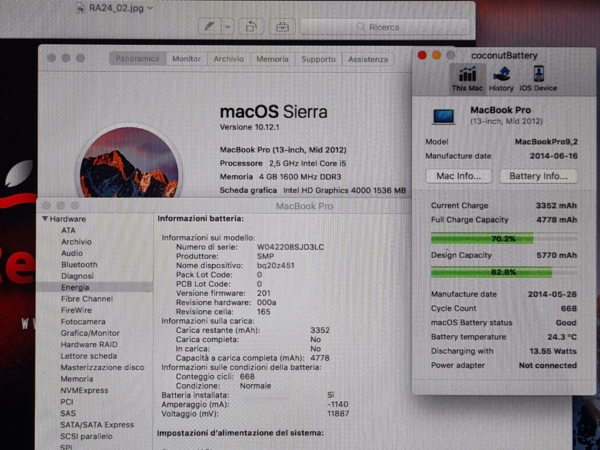Screen dimensions: 600x450
Task: Close the coconutBattery window with red button
Action: point(422,55)
